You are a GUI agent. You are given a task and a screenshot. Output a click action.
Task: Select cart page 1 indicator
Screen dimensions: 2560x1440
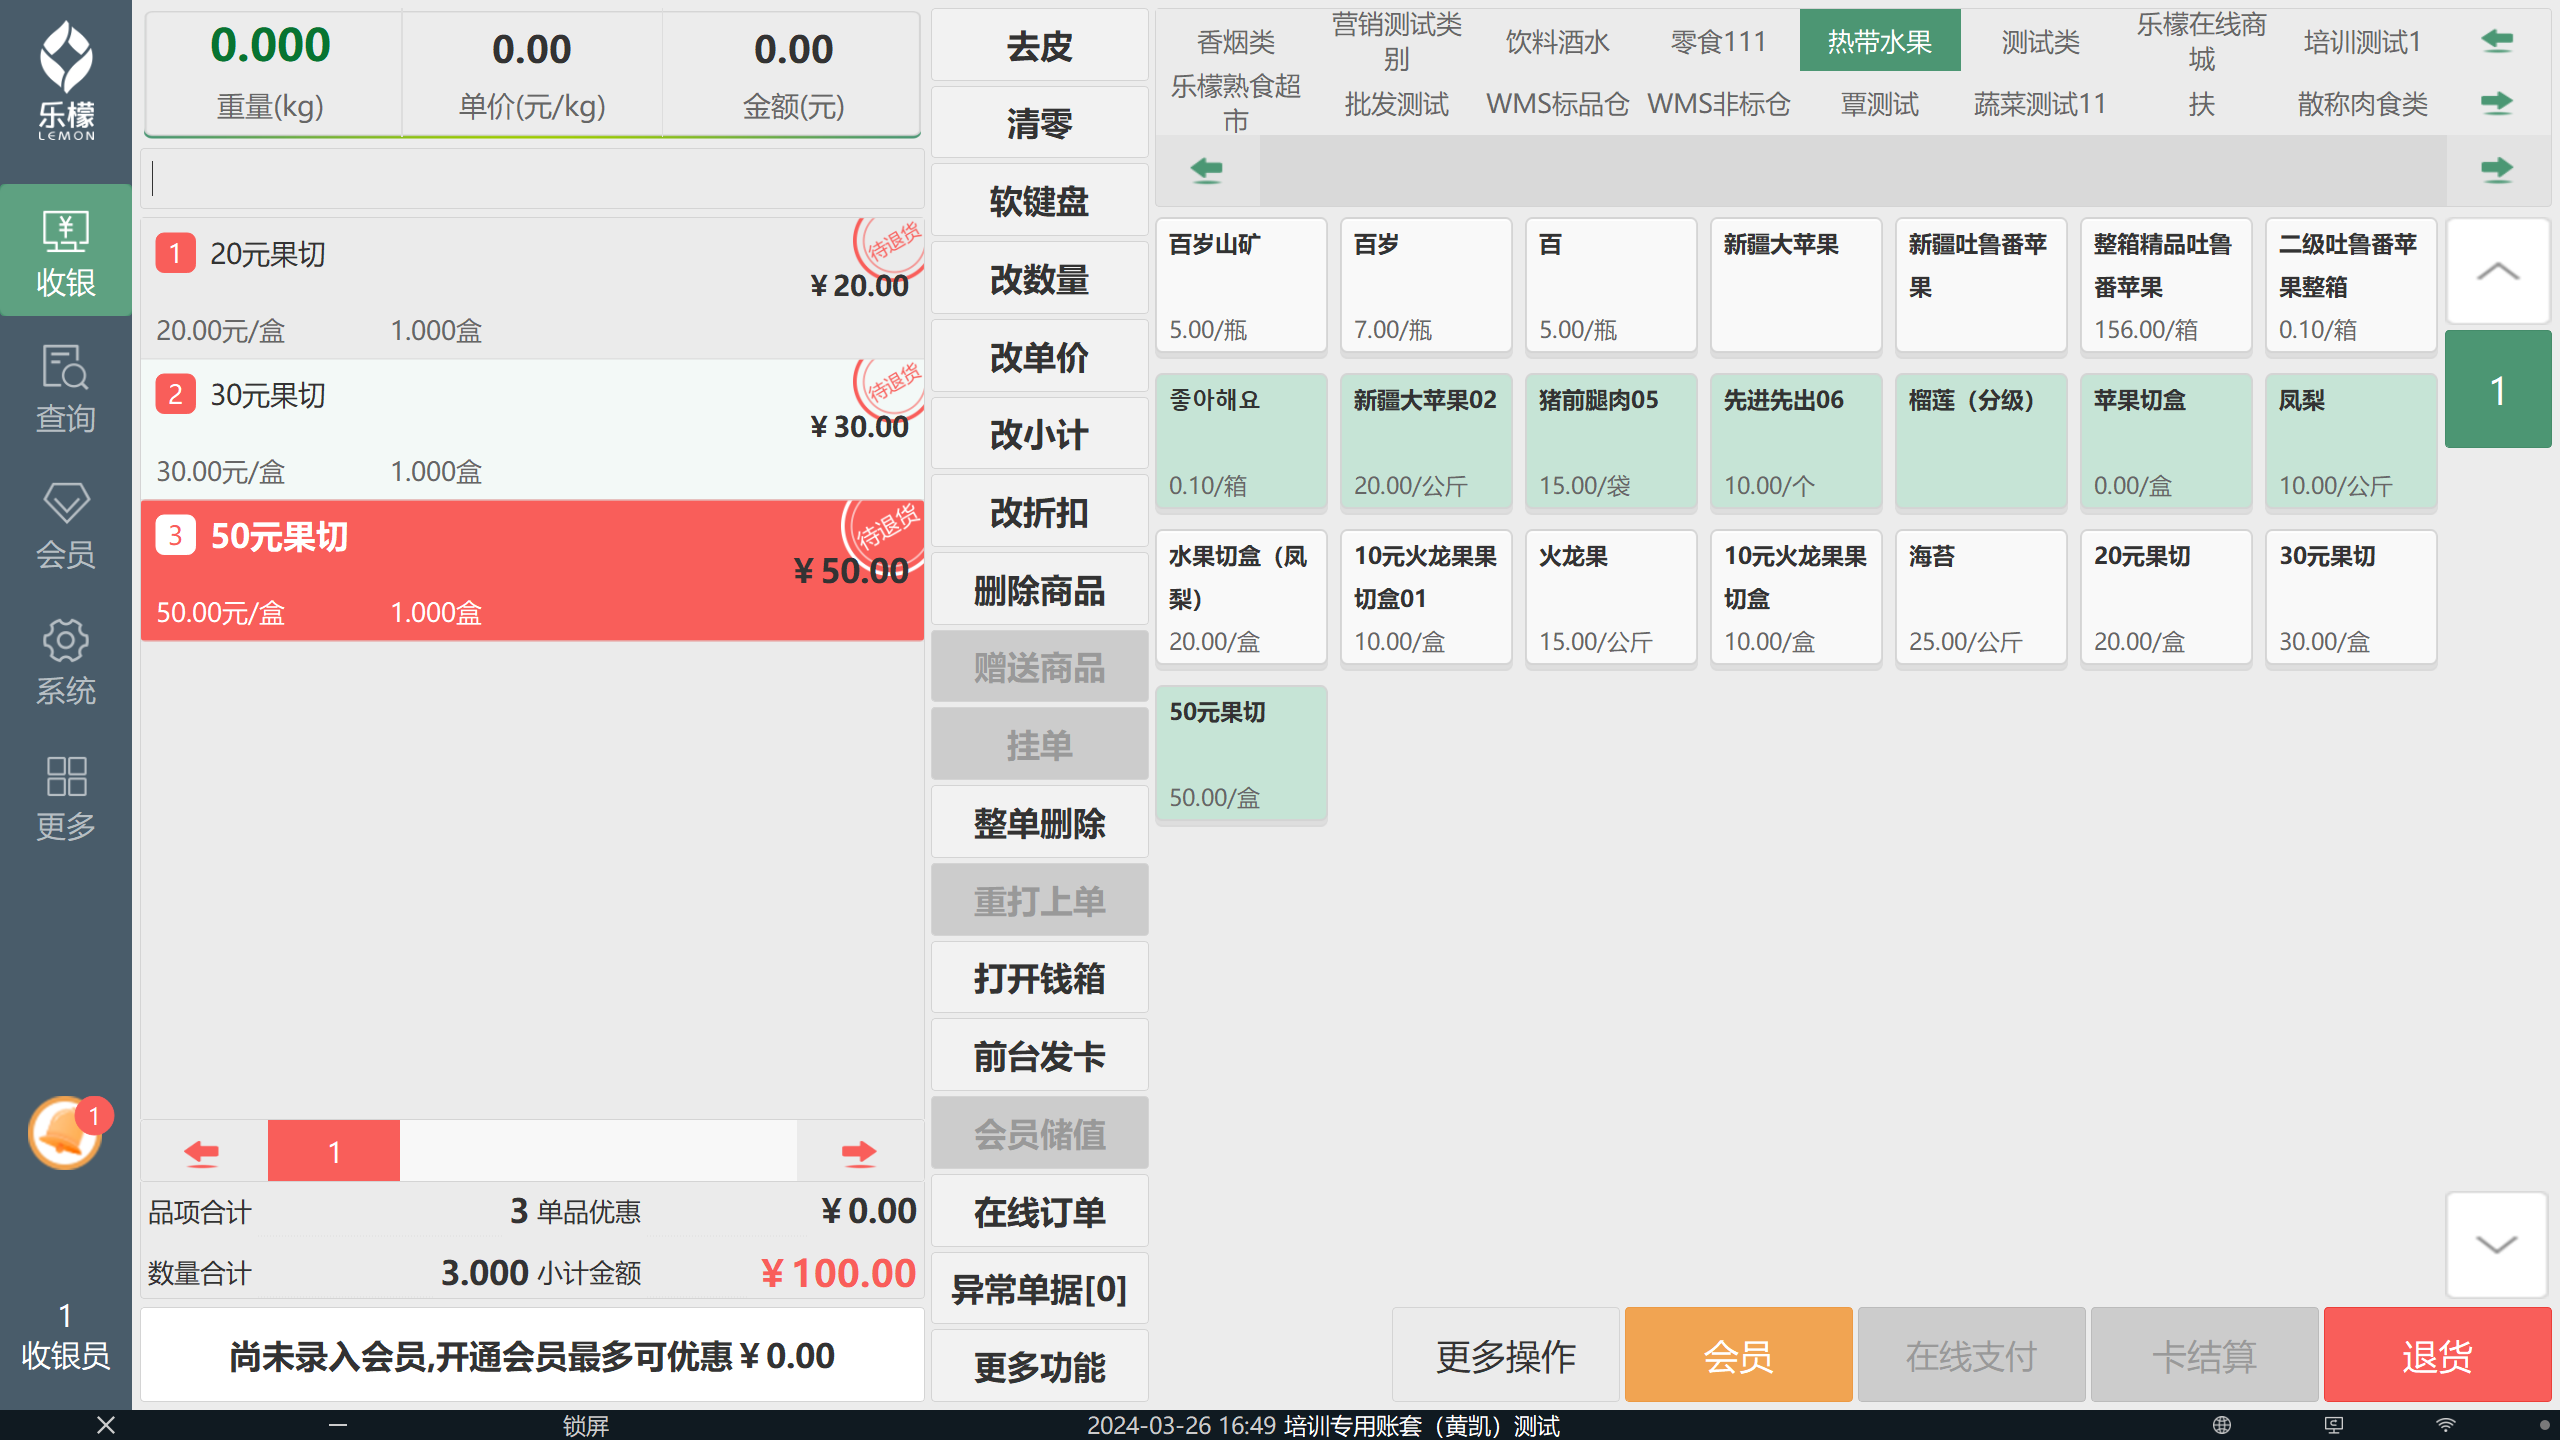click(x=334, y=1151)
